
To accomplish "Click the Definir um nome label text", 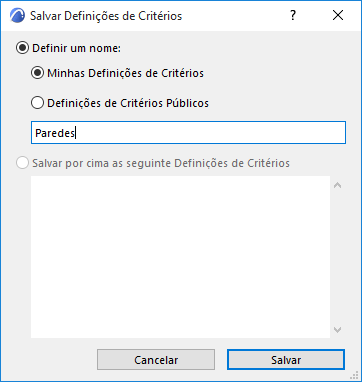I will pyautogui.click(x=76, y=48).
